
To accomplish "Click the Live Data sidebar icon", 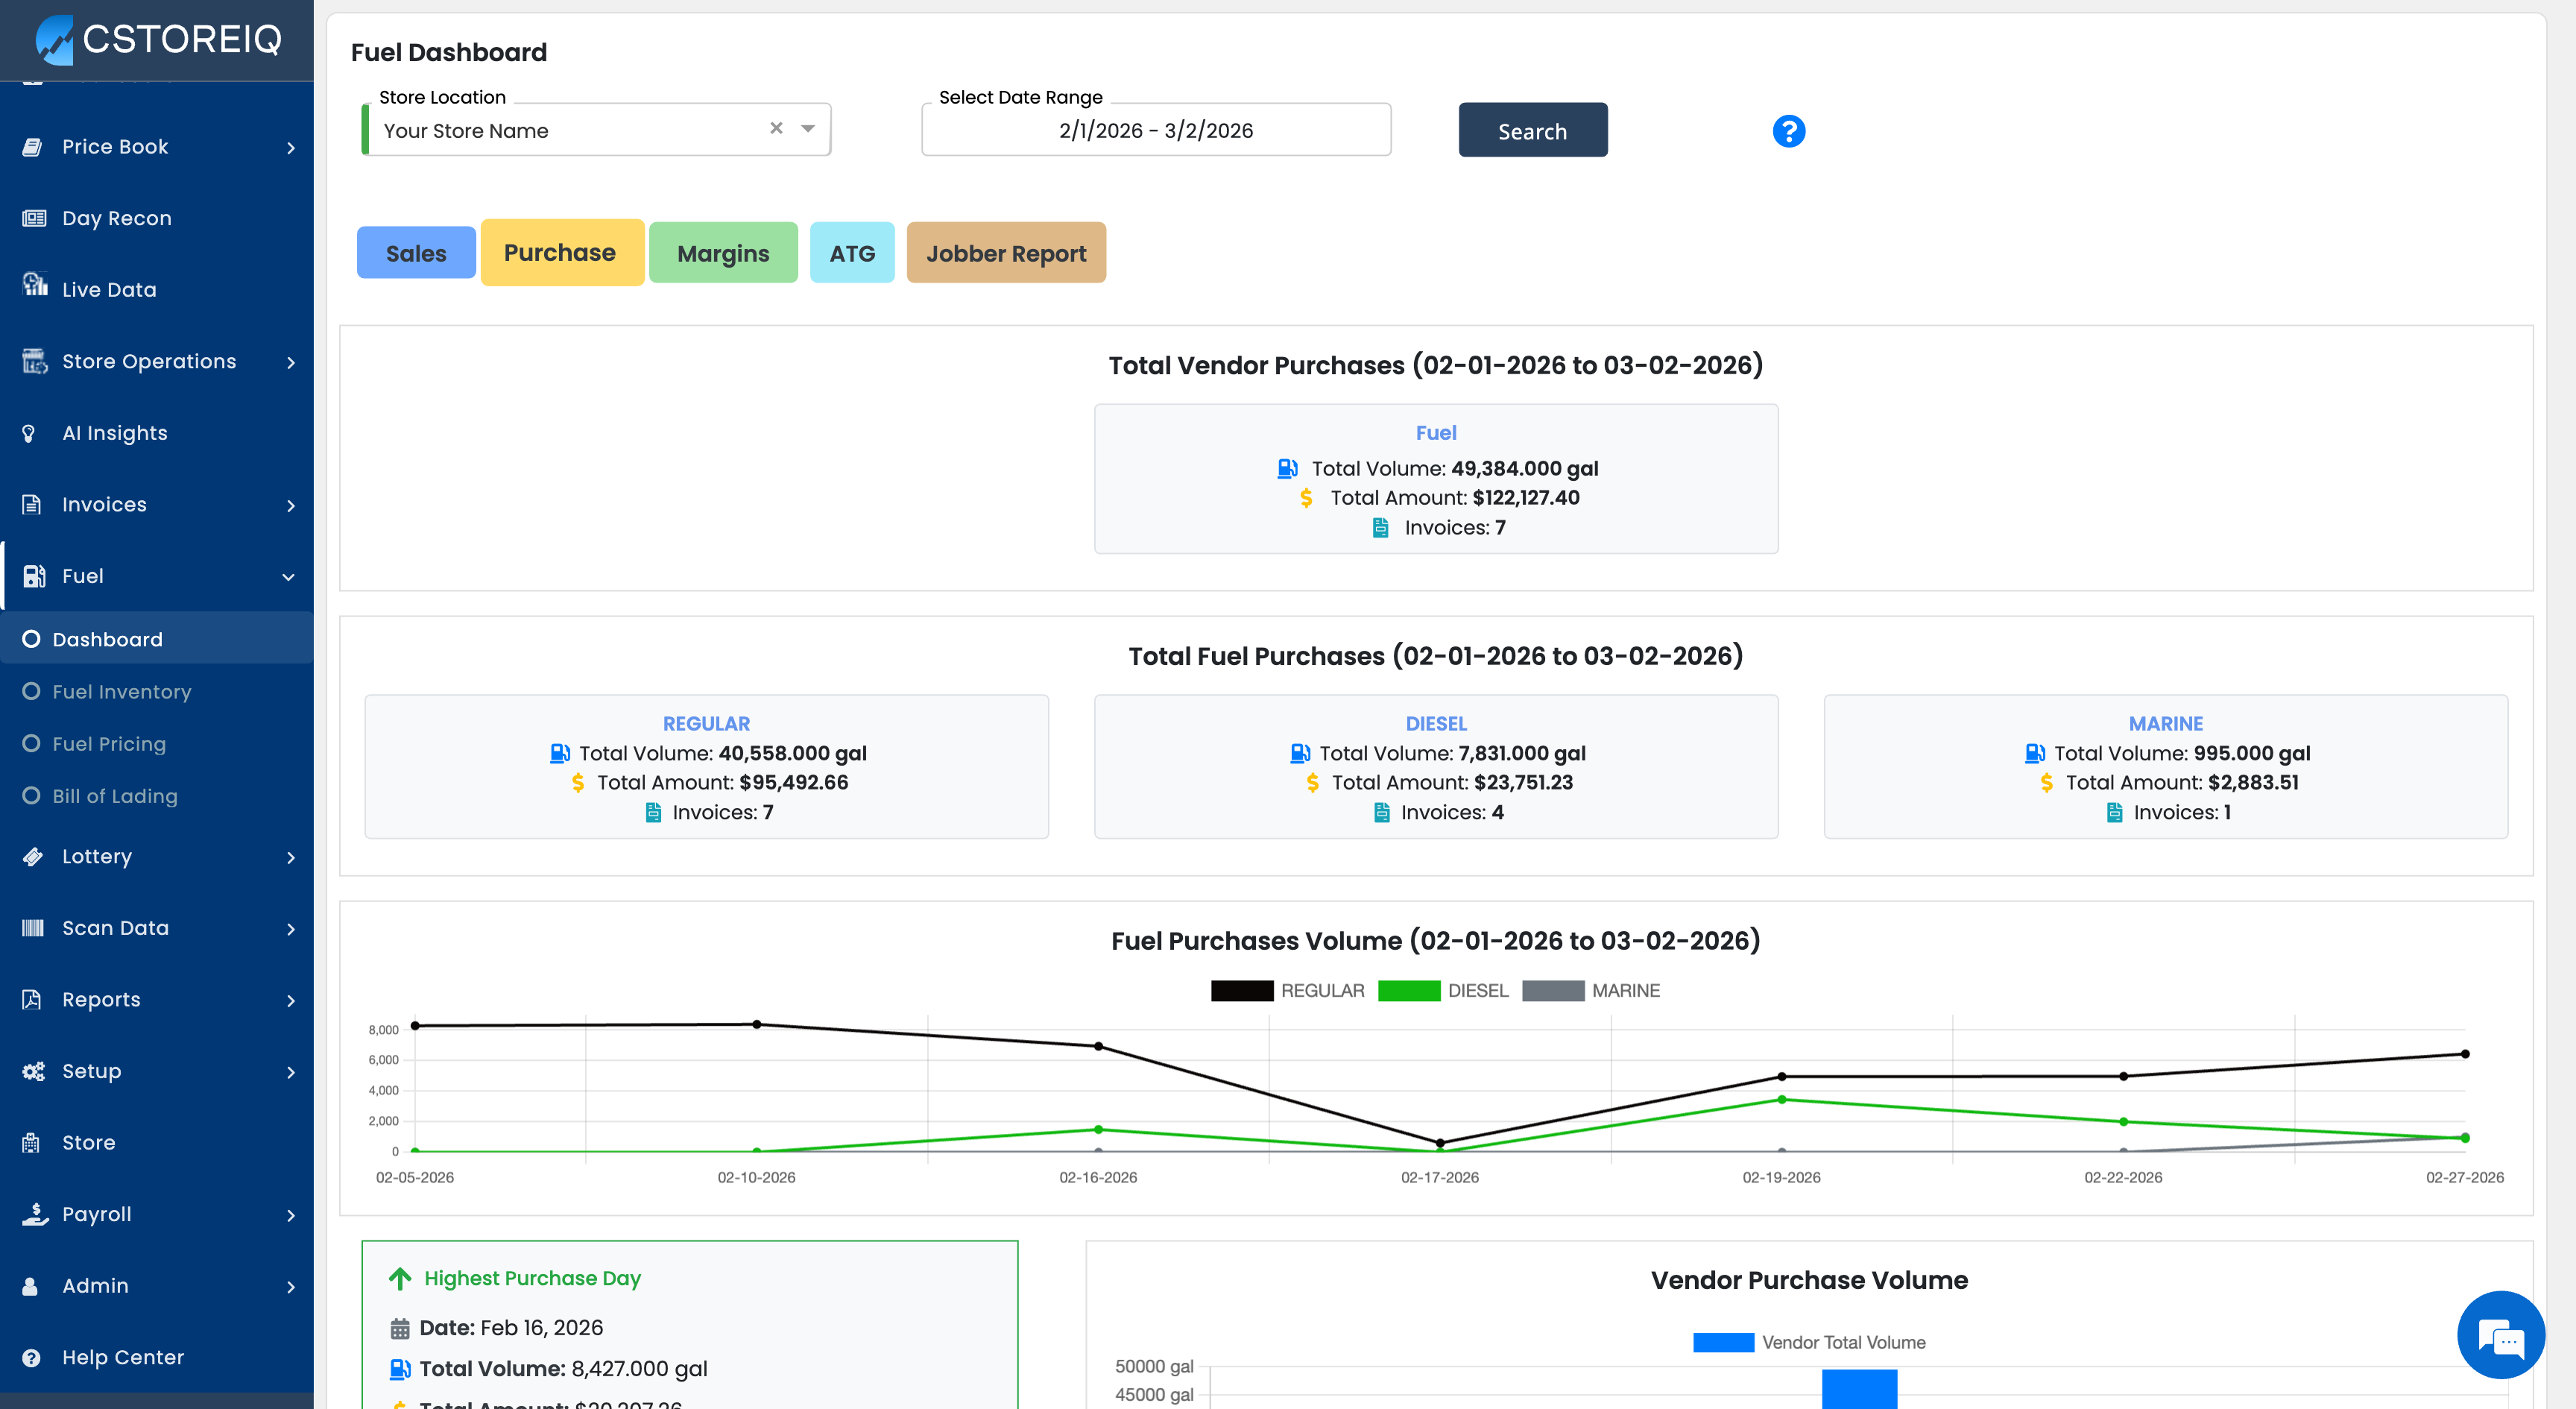I will (x=35, y=286).
